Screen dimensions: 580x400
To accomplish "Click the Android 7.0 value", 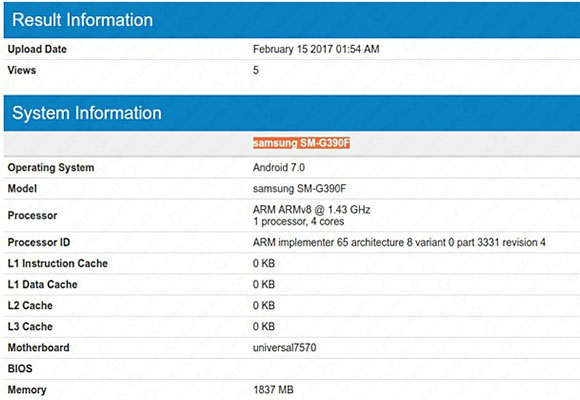I will coord(279,168).
